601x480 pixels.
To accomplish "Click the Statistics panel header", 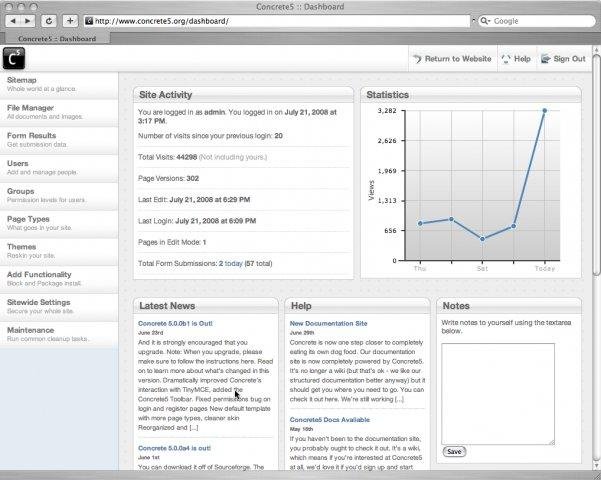I will point(471,95).
